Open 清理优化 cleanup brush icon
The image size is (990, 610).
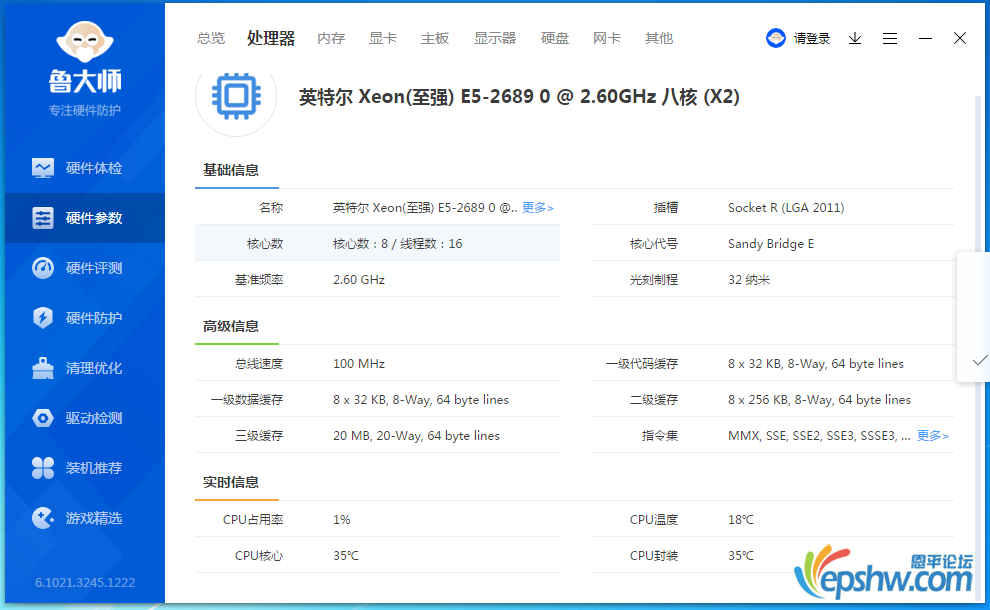(x=43, y=368)
